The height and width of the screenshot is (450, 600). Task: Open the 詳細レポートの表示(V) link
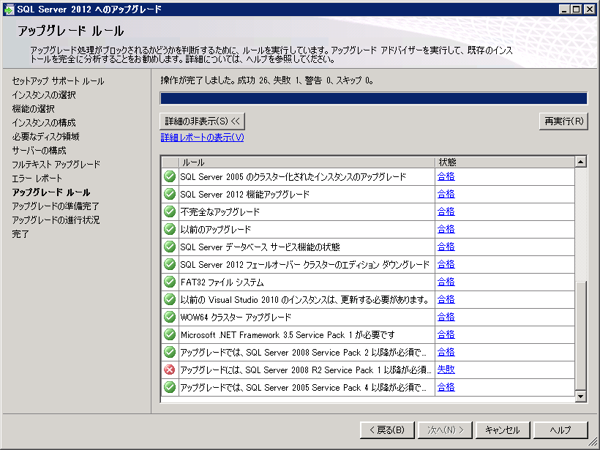point(202,137)
